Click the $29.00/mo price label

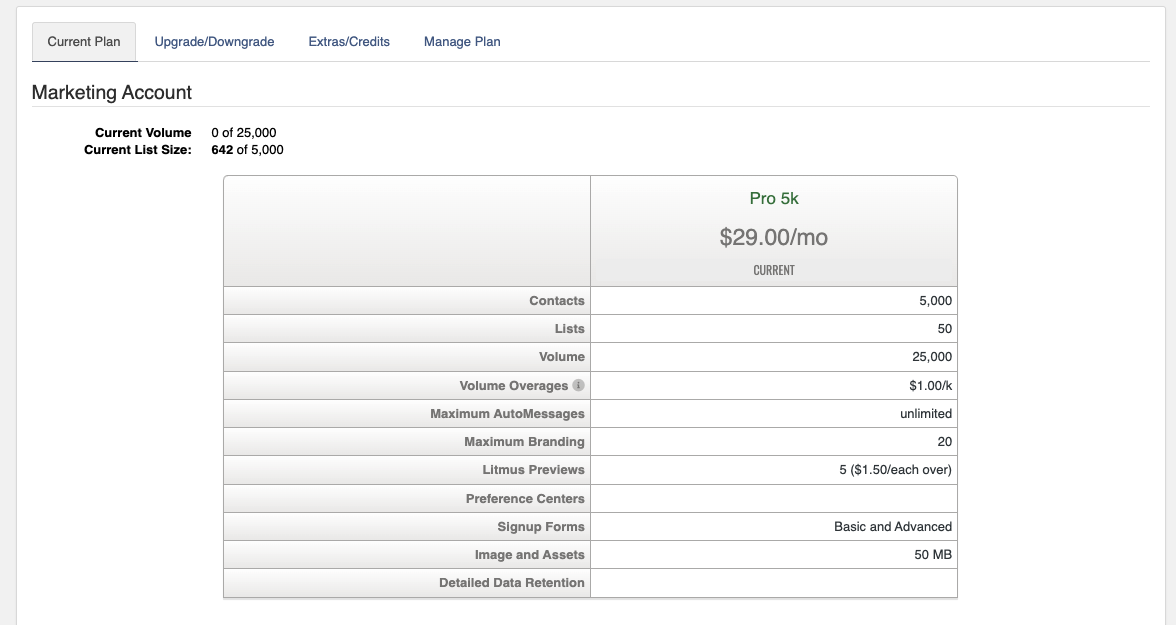pyautogui.click(x=774, y=238)
